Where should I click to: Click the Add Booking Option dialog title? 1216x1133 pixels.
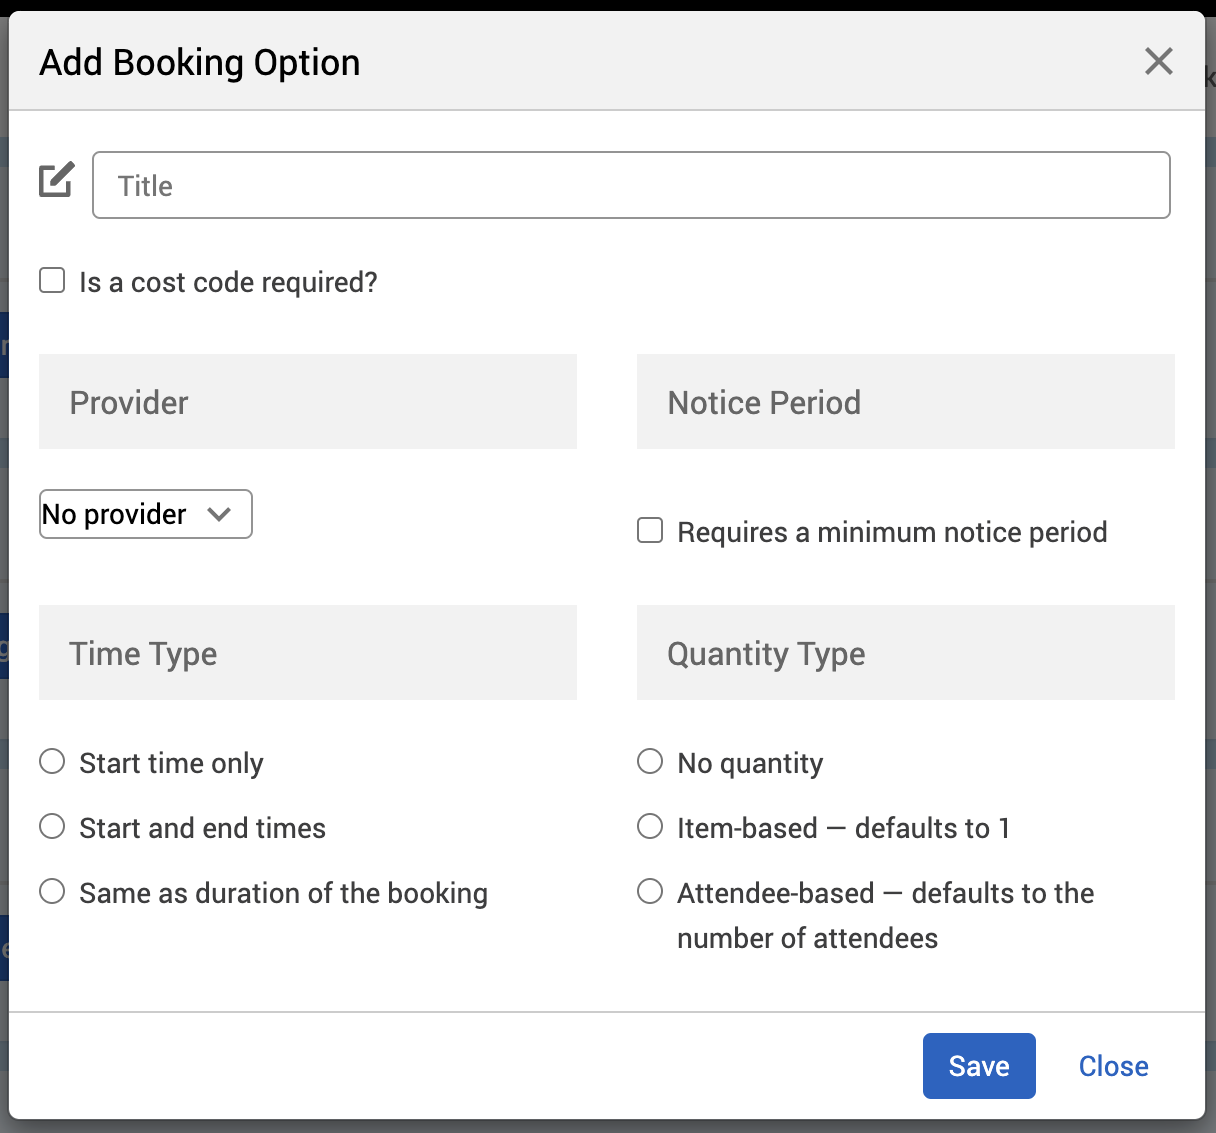coord(200,62)
